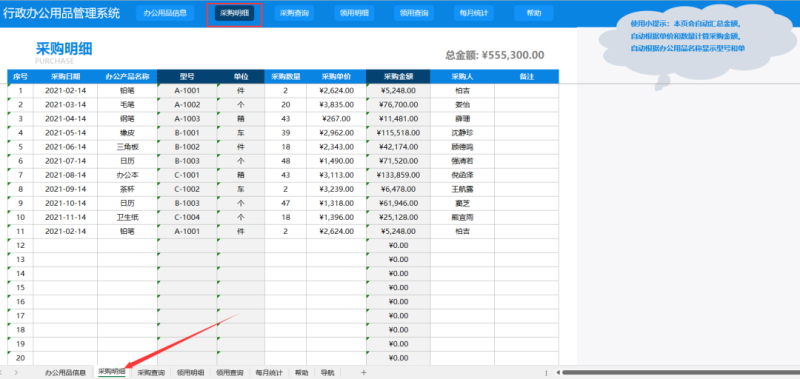Select the 单位 column header
800x379 pixels.
[x=241, y=77]
